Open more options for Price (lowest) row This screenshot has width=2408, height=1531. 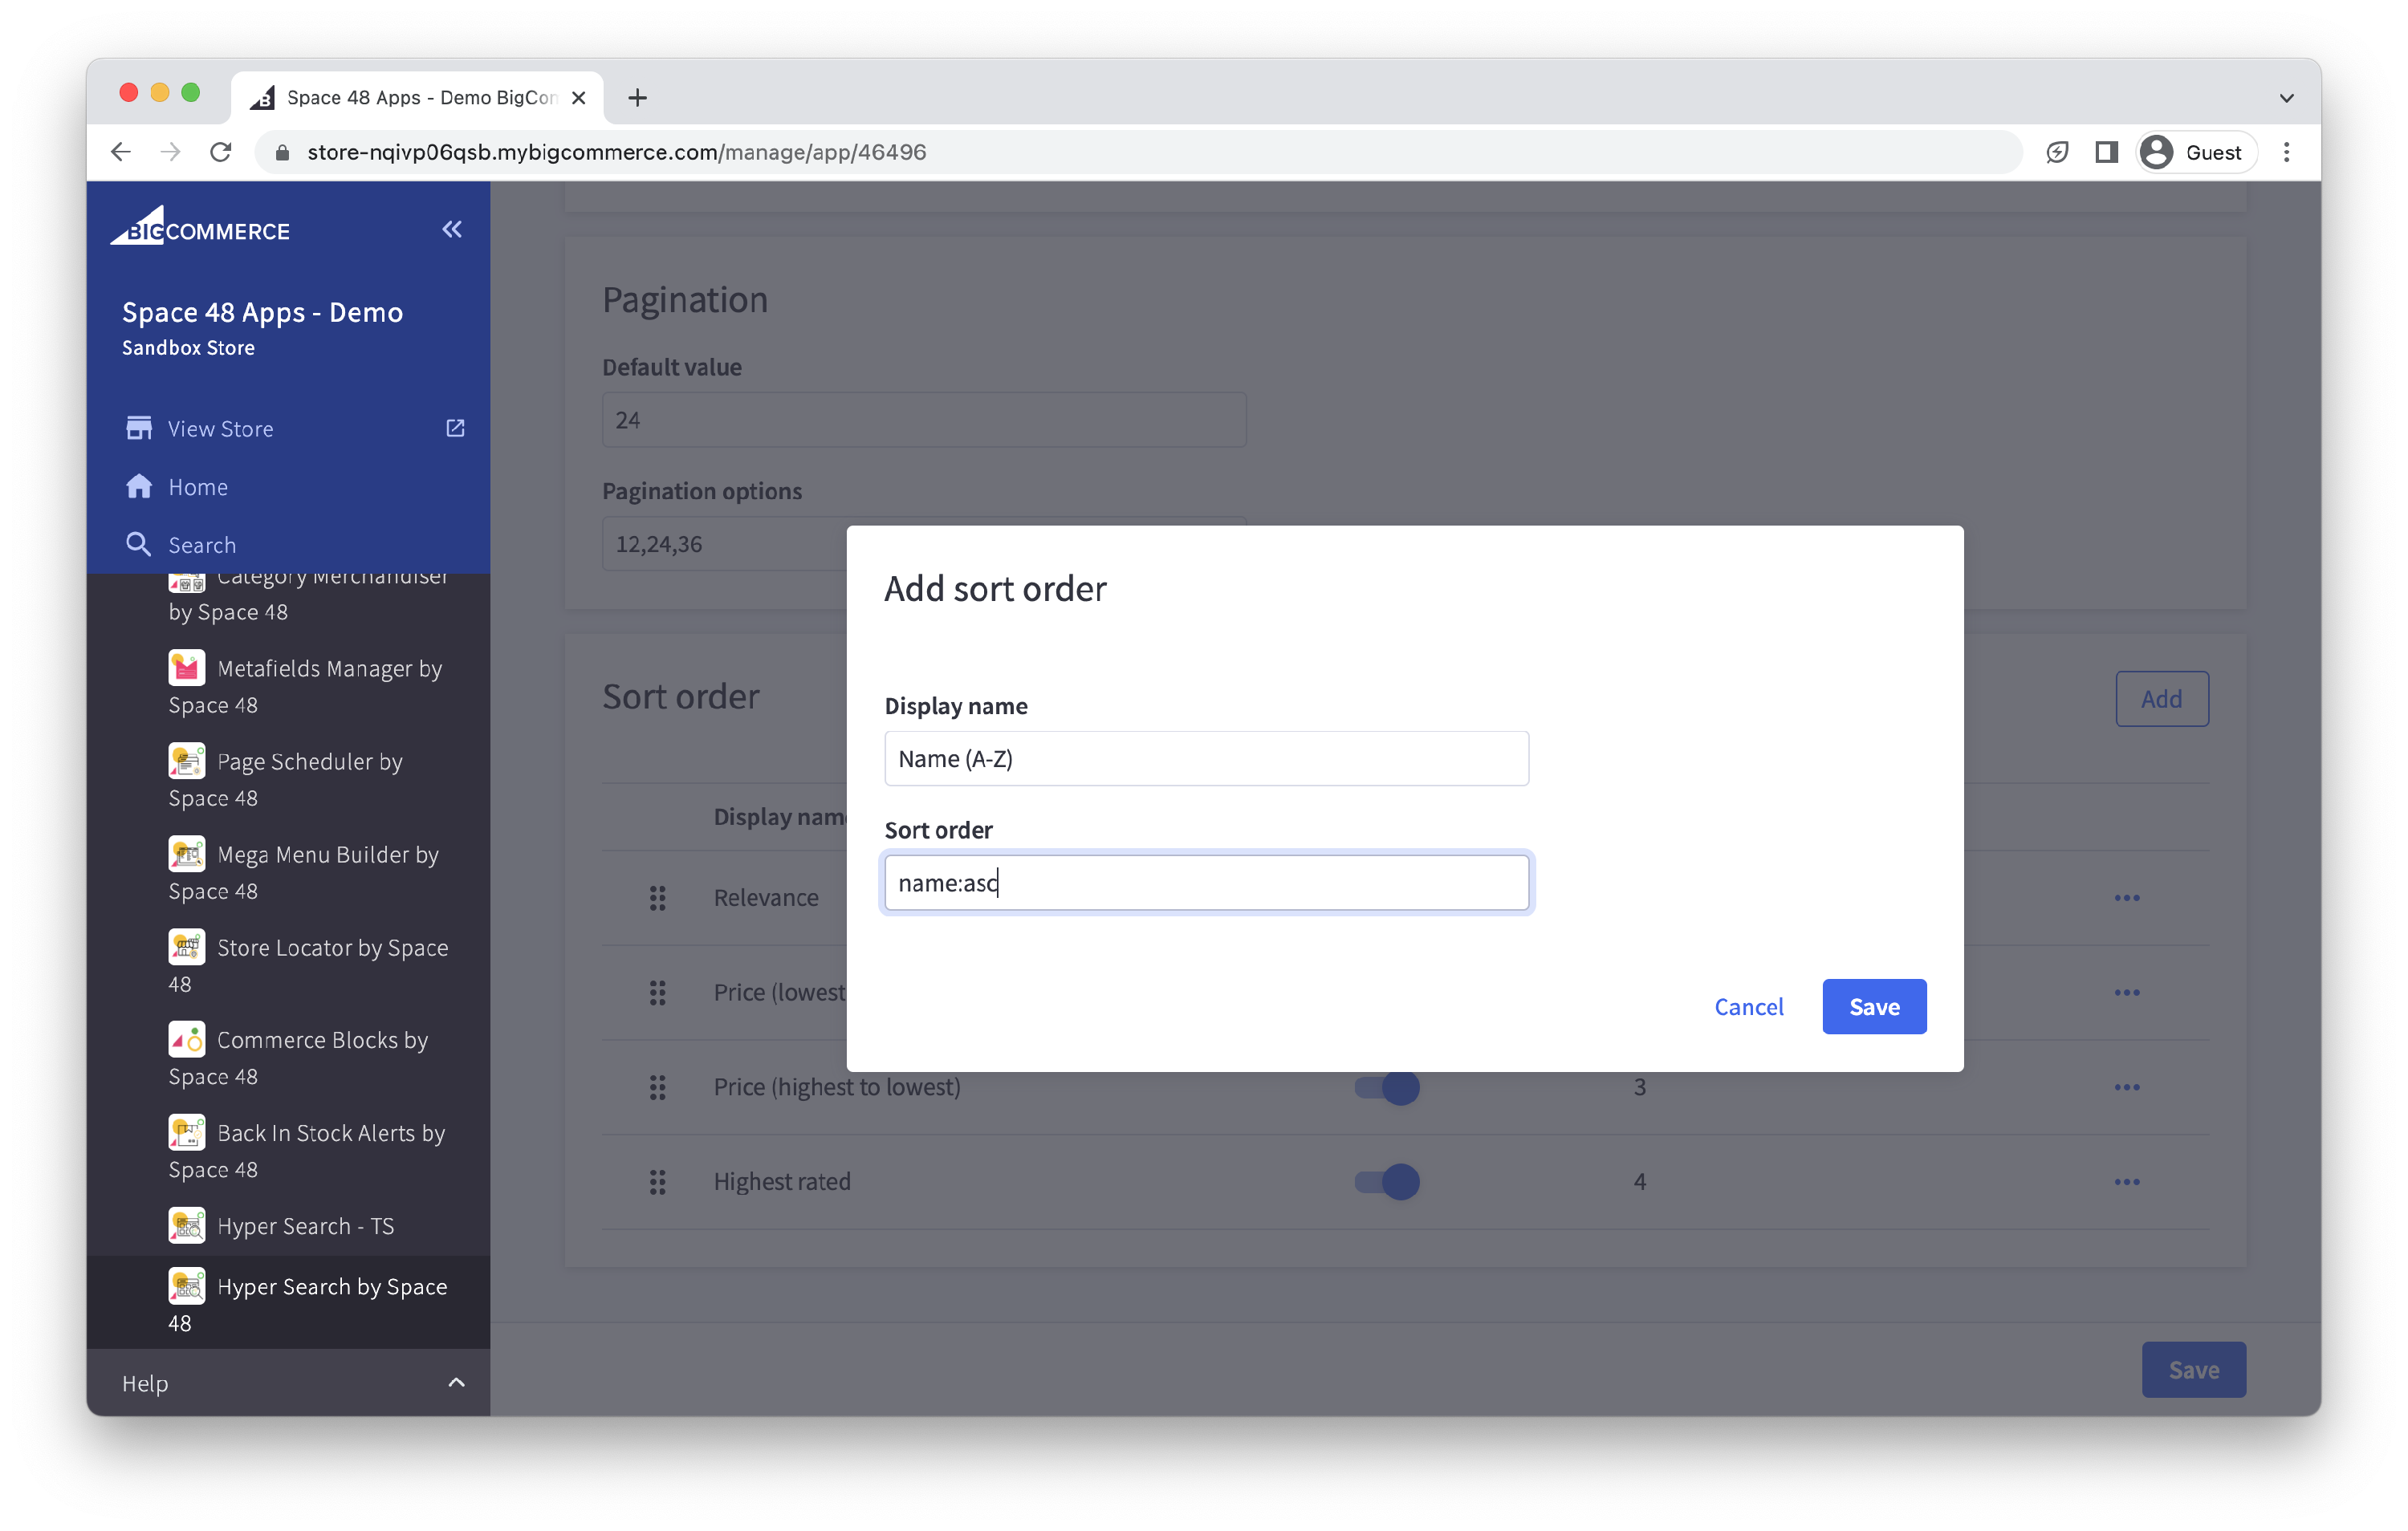pyautogui.click(x=2127, y=992)
